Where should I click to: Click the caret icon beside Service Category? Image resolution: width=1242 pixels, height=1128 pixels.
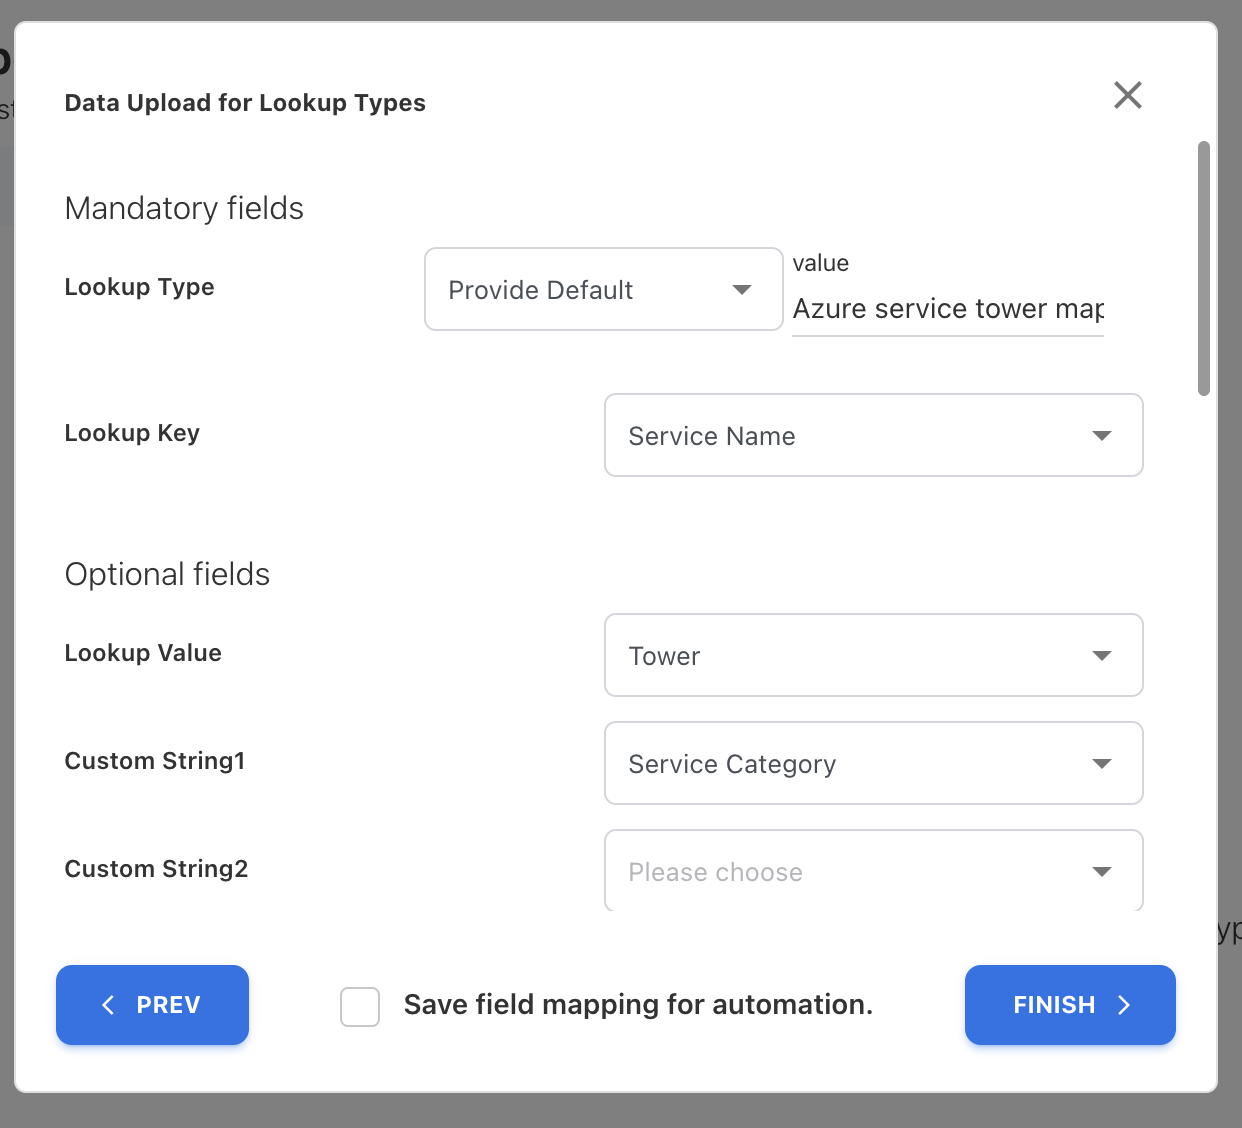click(x=1101, y=764)
